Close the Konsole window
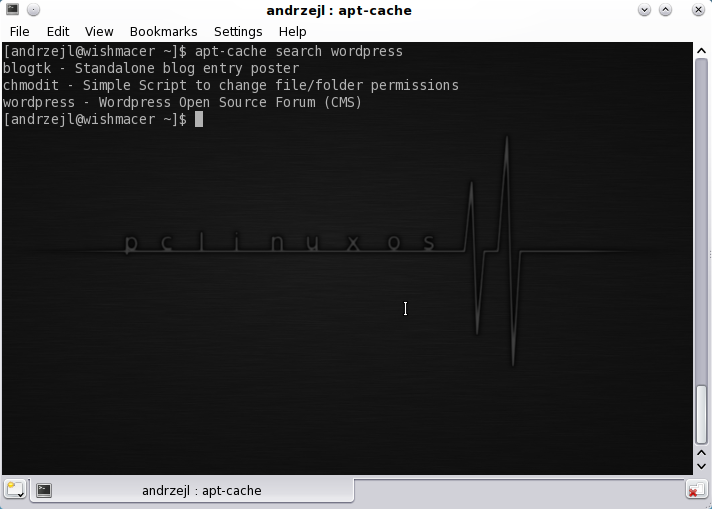This screenshot has height=509, width=712. coord(695,11)
